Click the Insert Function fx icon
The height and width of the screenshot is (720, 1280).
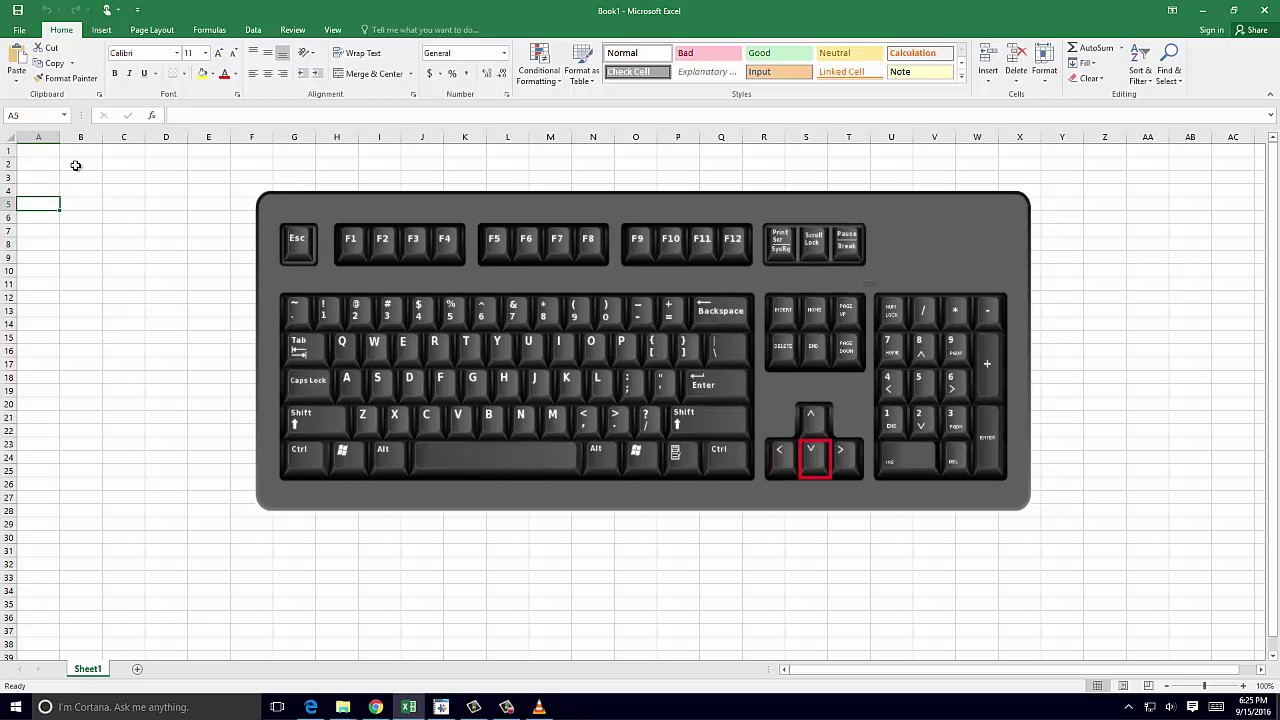[x=152, y=115]
